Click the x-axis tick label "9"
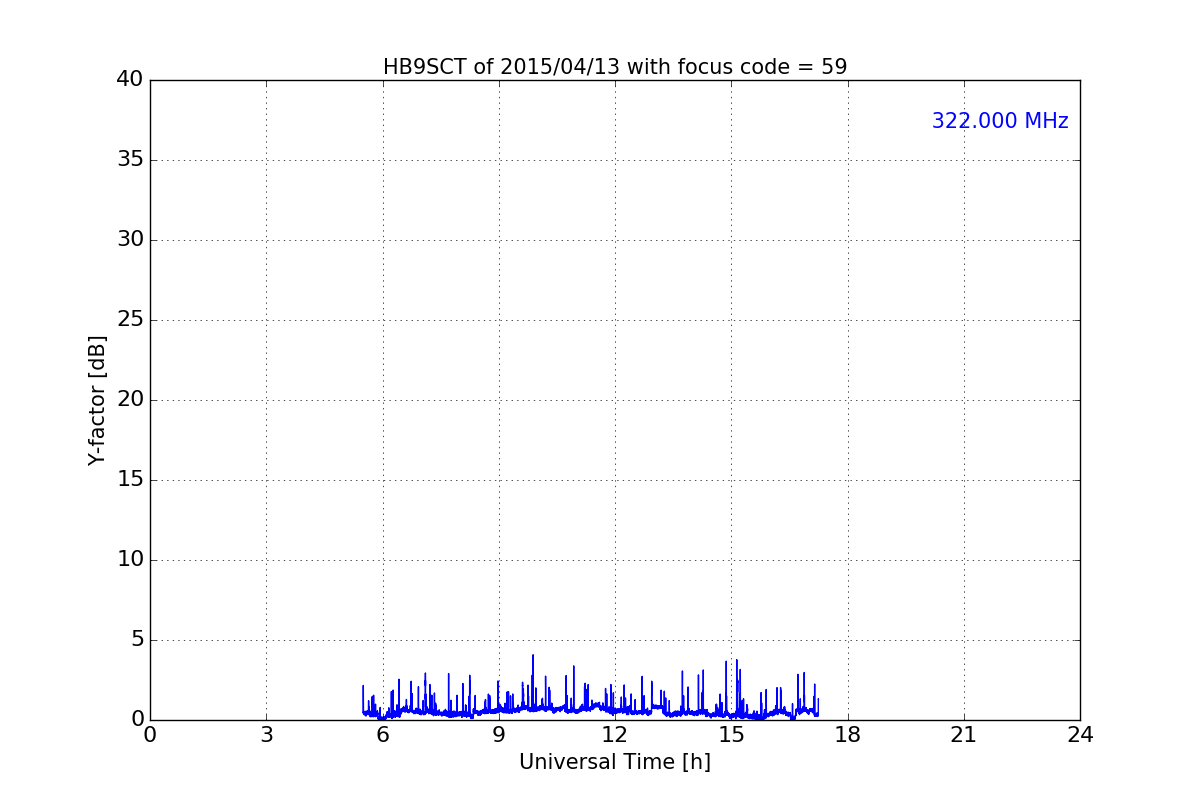Viewport: 1200px width, 800px height. (x=499, y=735)
